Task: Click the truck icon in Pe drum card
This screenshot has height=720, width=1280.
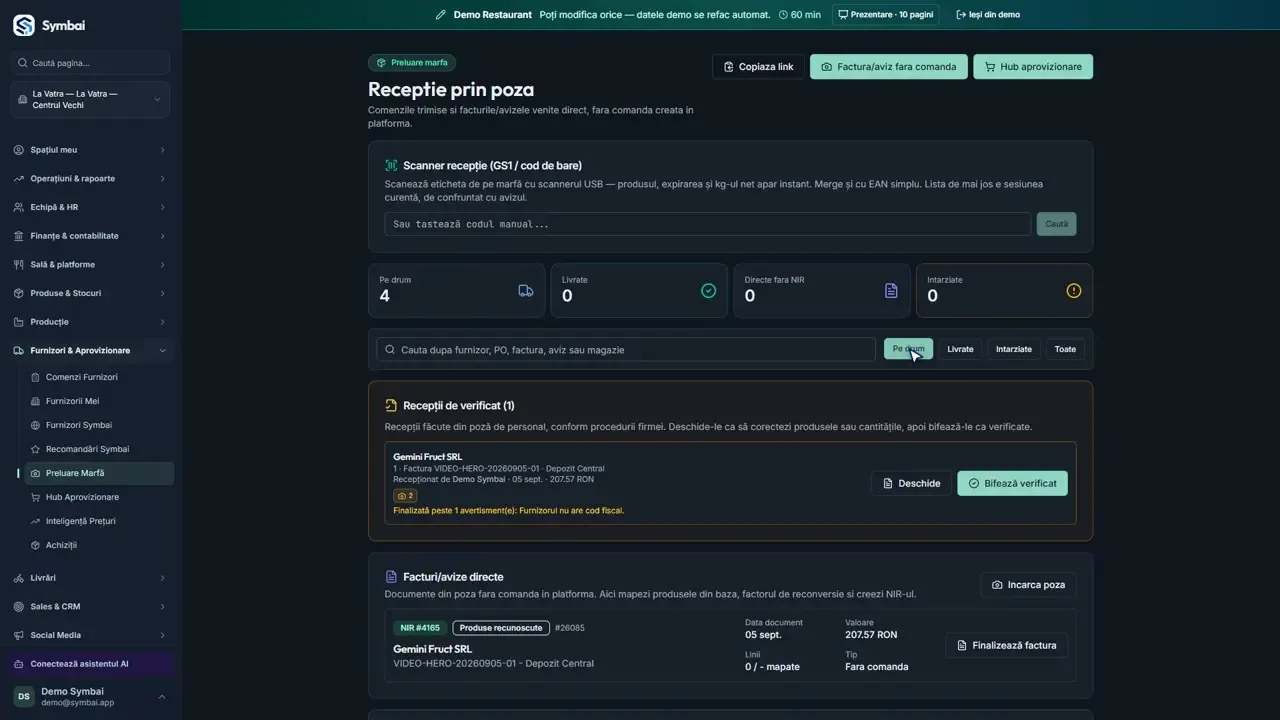Action: tap(526, 291)
